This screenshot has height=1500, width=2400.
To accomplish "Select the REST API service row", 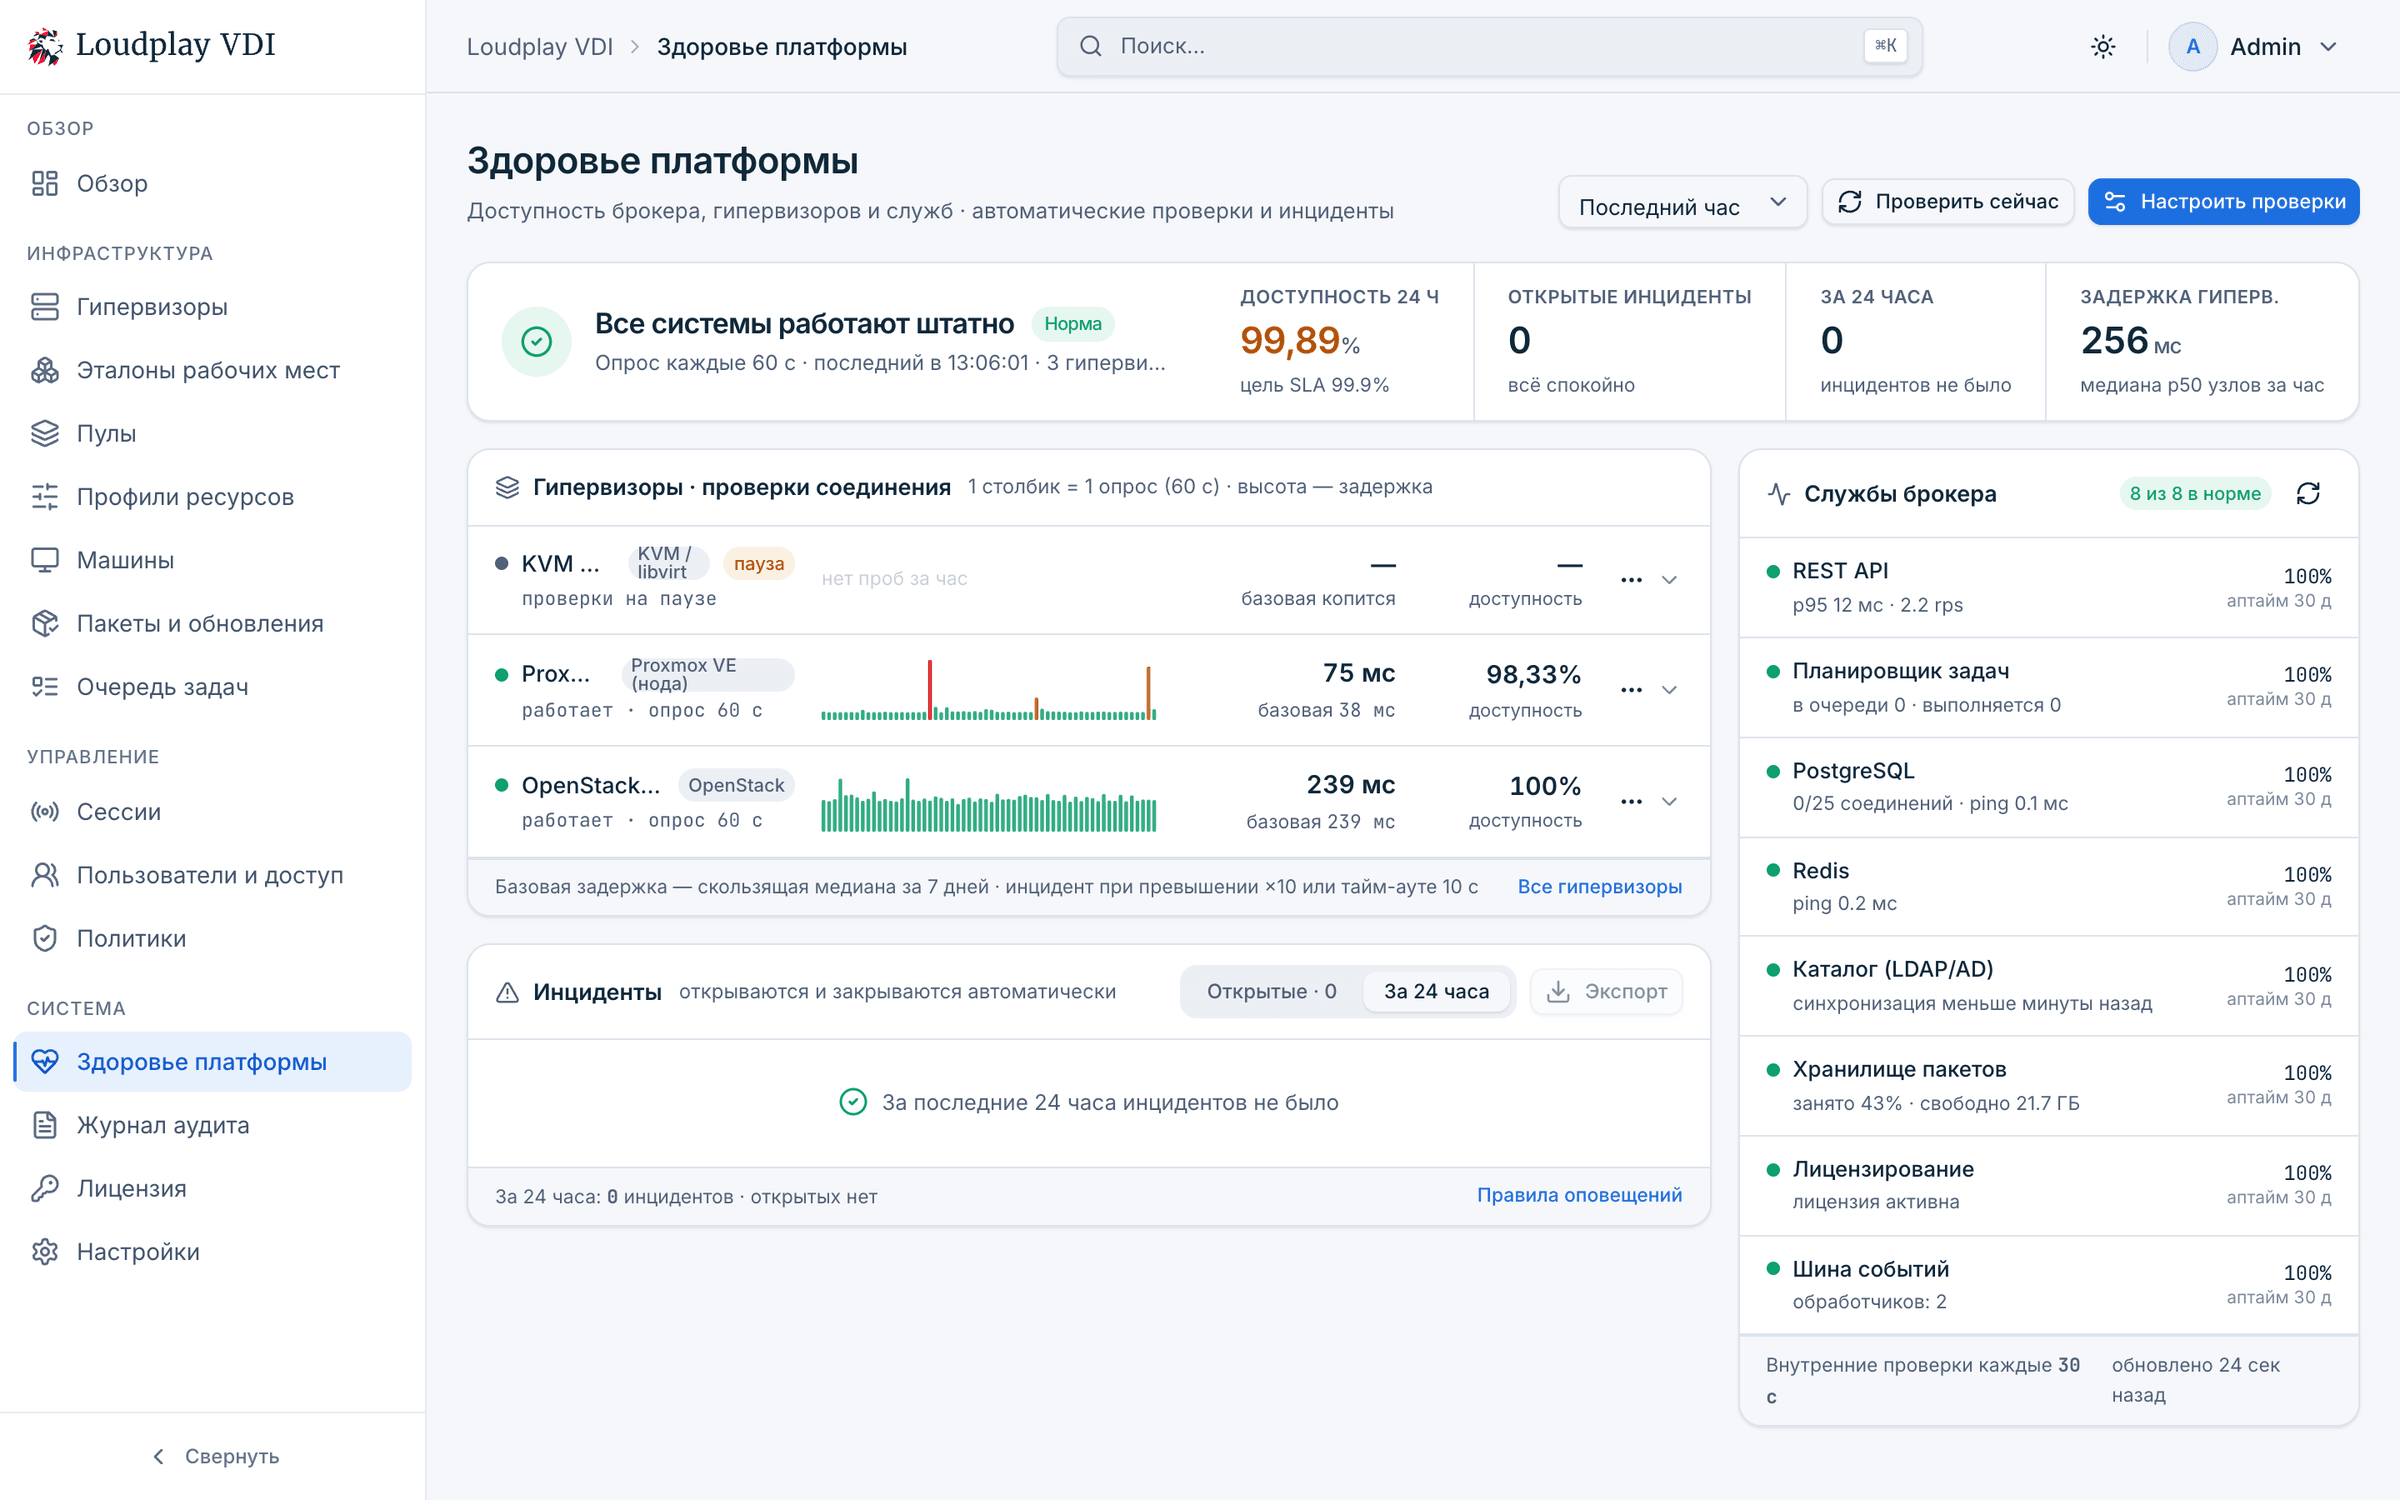I will pyautogui.click(x=2049, y=588).
